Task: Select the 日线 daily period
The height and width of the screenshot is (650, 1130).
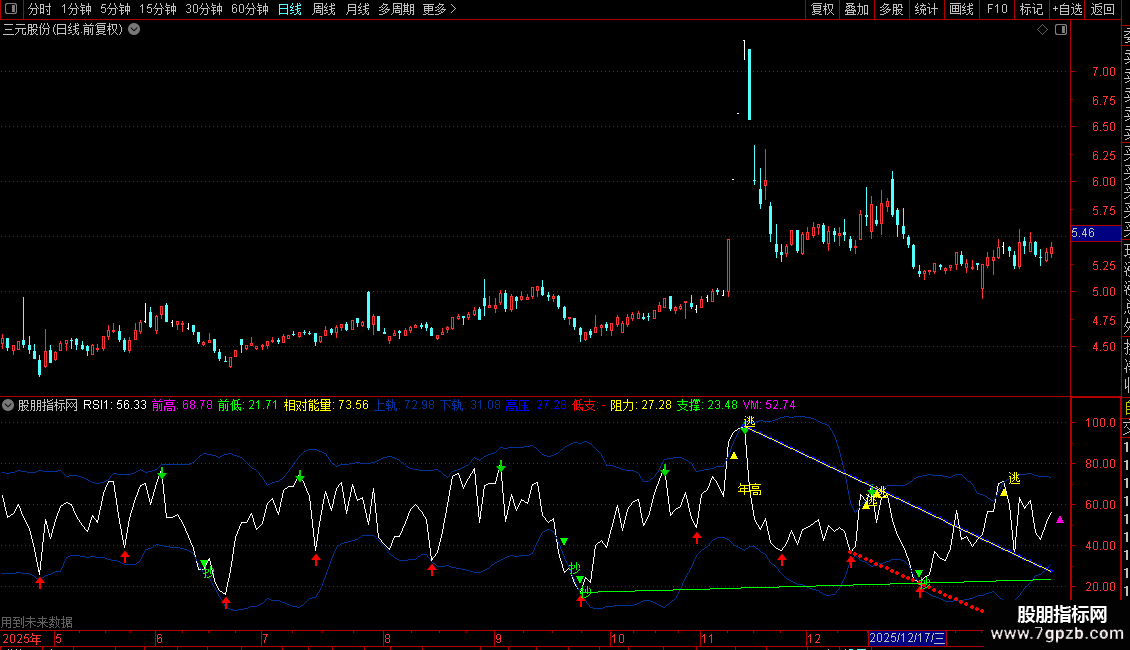Action: tap(290, 9)
